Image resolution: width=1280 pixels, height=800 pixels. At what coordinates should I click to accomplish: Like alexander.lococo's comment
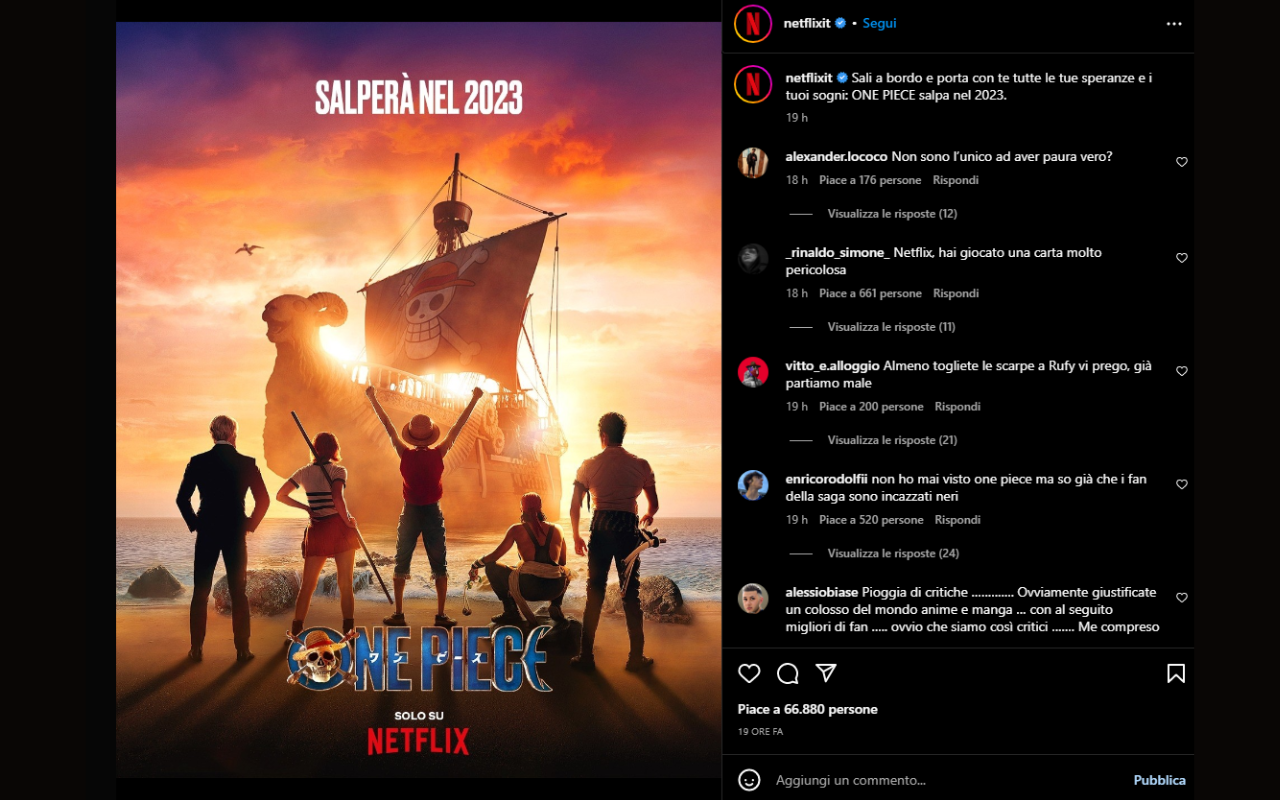[x=1182, y=162]
